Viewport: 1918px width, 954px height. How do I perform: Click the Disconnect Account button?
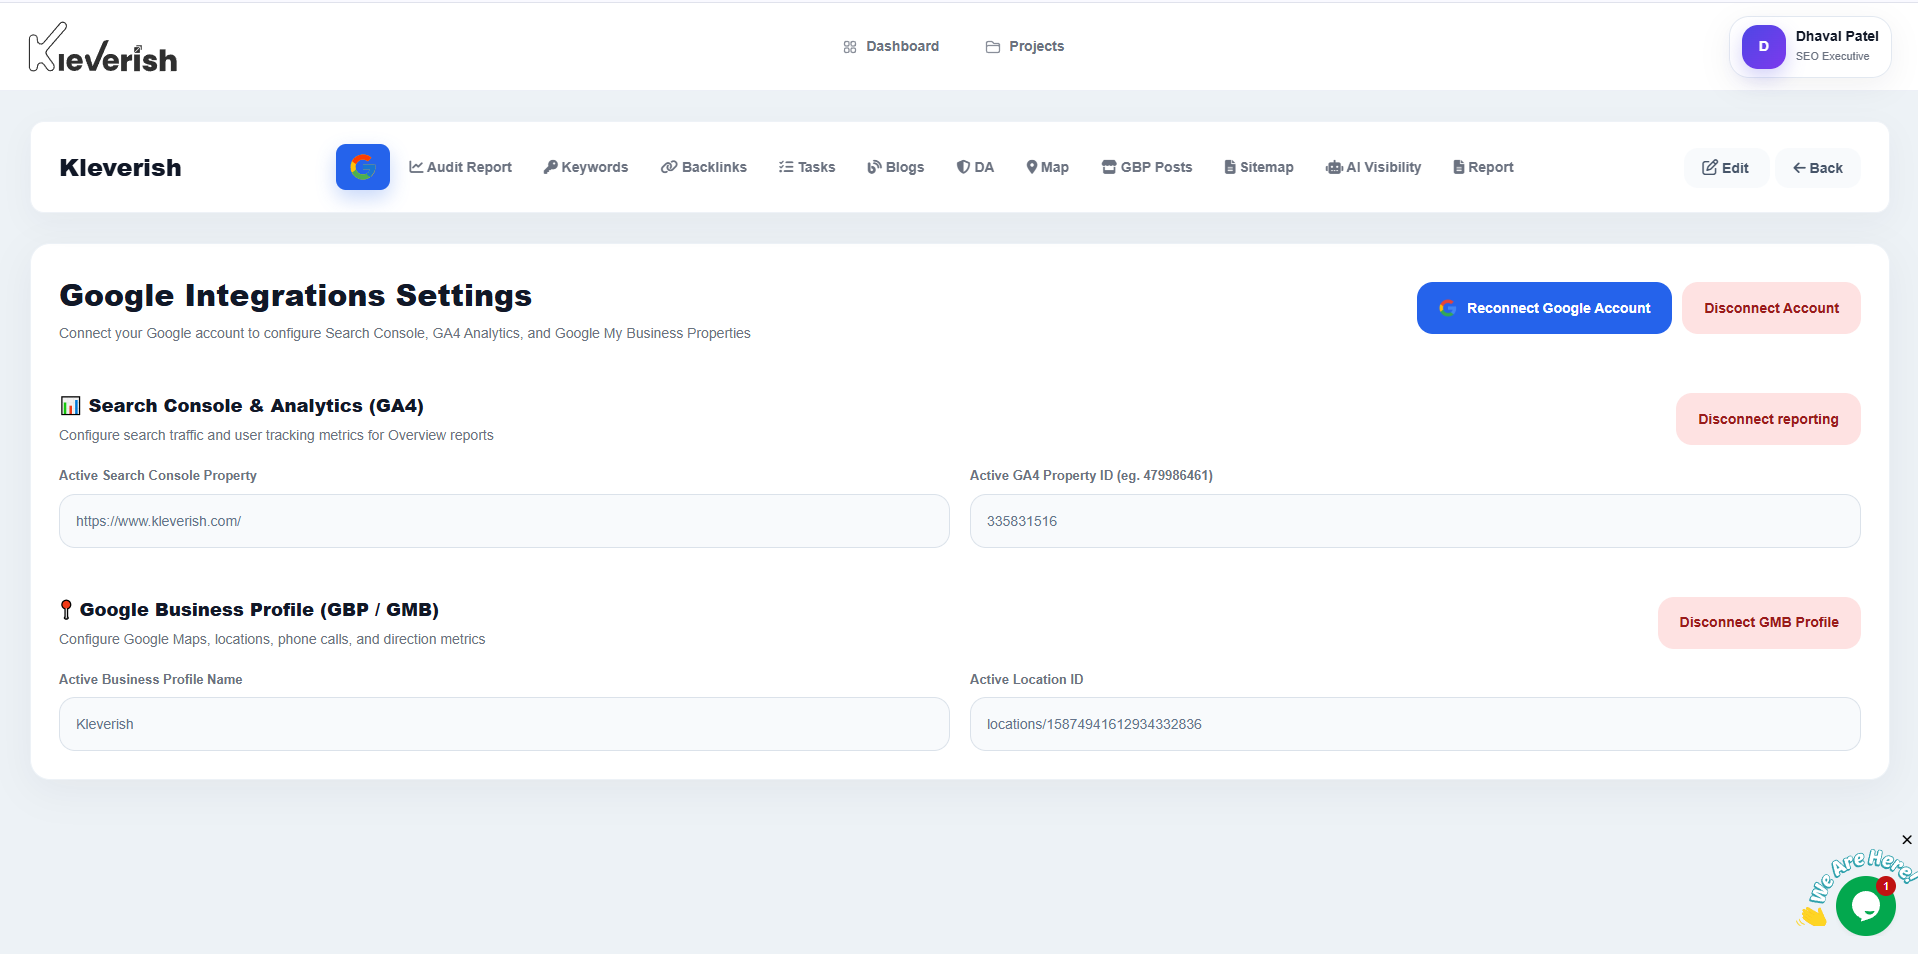(x=1771, y=308)
